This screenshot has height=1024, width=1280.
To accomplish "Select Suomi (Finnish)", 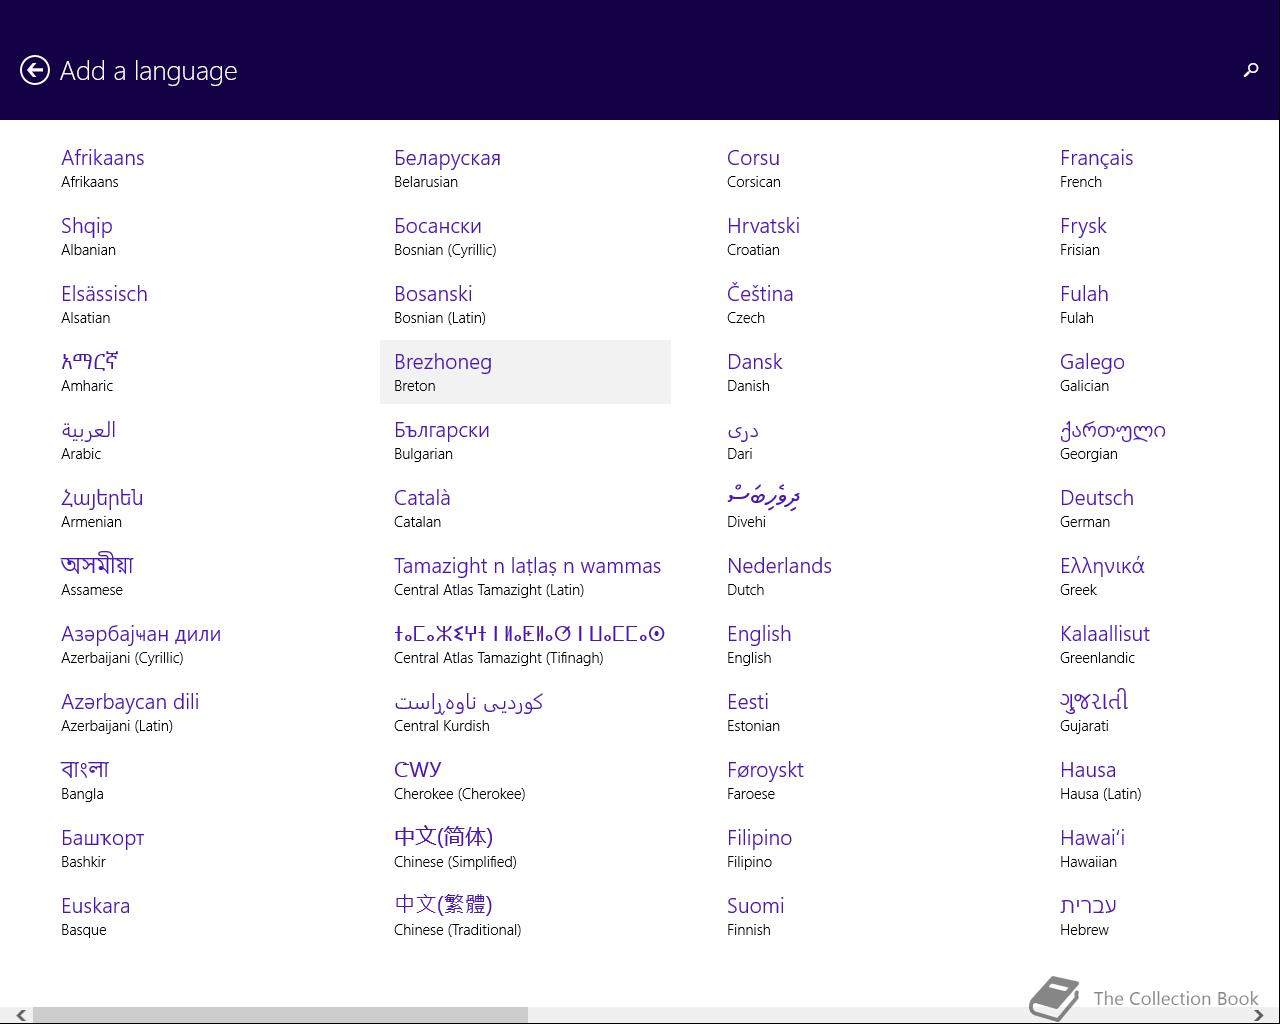I will tap(858, 916).
